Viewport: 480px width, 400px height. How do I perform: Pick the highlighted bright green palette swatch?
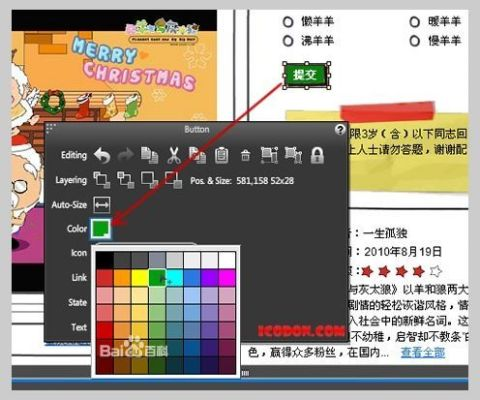[157, 278]
